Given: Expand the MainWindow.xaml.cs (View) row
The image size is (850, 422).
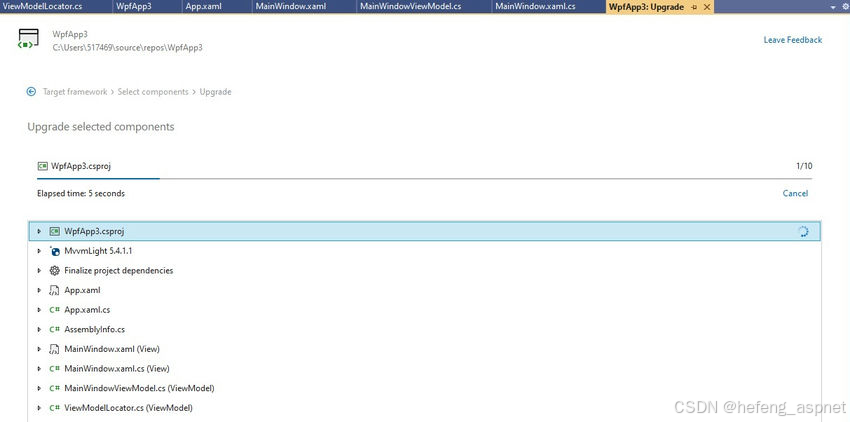Looking at the screenshot, I should click(39, 369).
